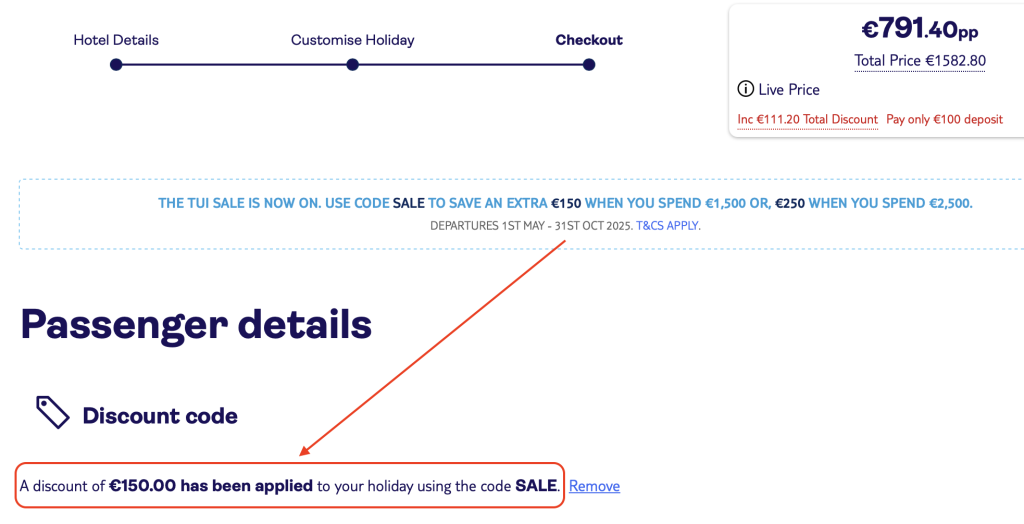
Task: Click Pay only €100 deposit text
Action: tap(944, 120)
